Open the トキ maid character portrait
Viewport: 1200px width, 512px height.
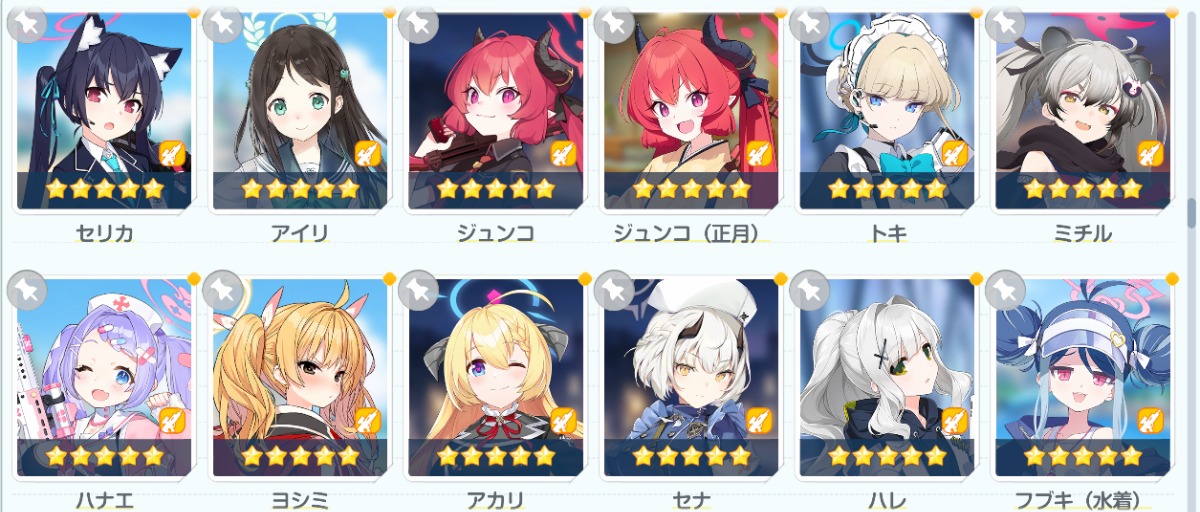[x=887, y=110]
